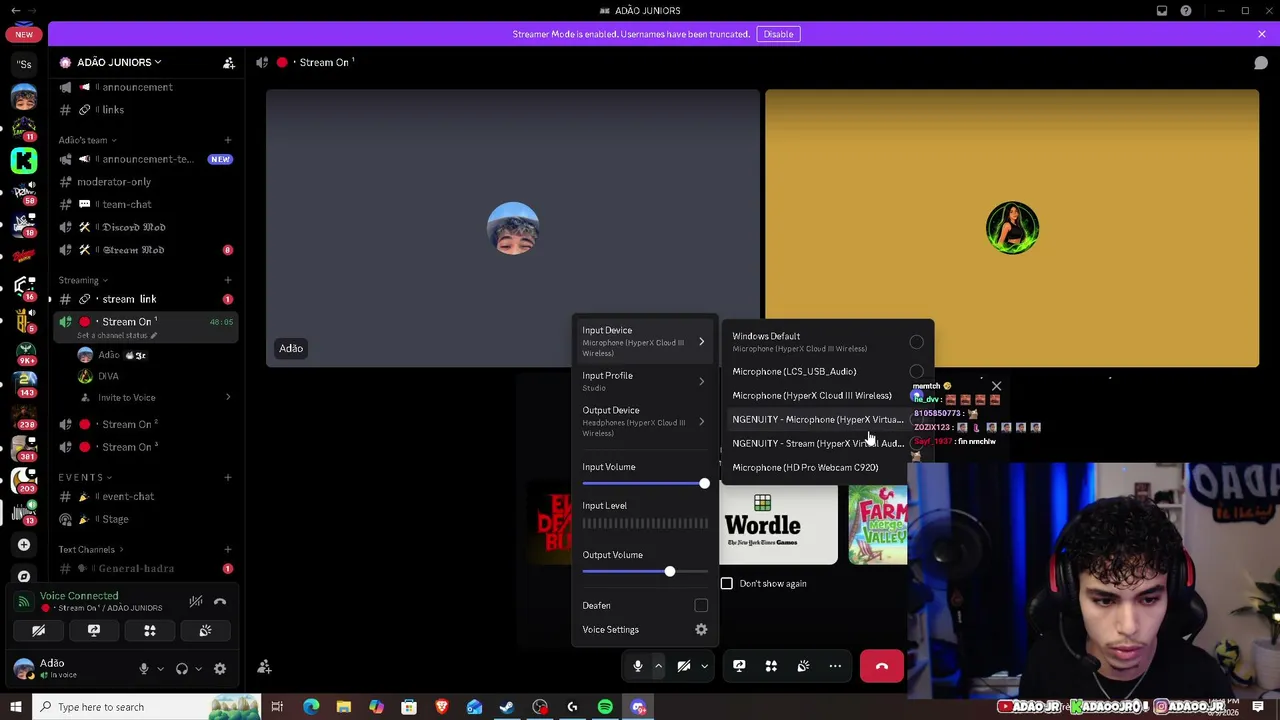1280x720 pixels.
Task: Expand Output Device submenu
Action: 645,421
